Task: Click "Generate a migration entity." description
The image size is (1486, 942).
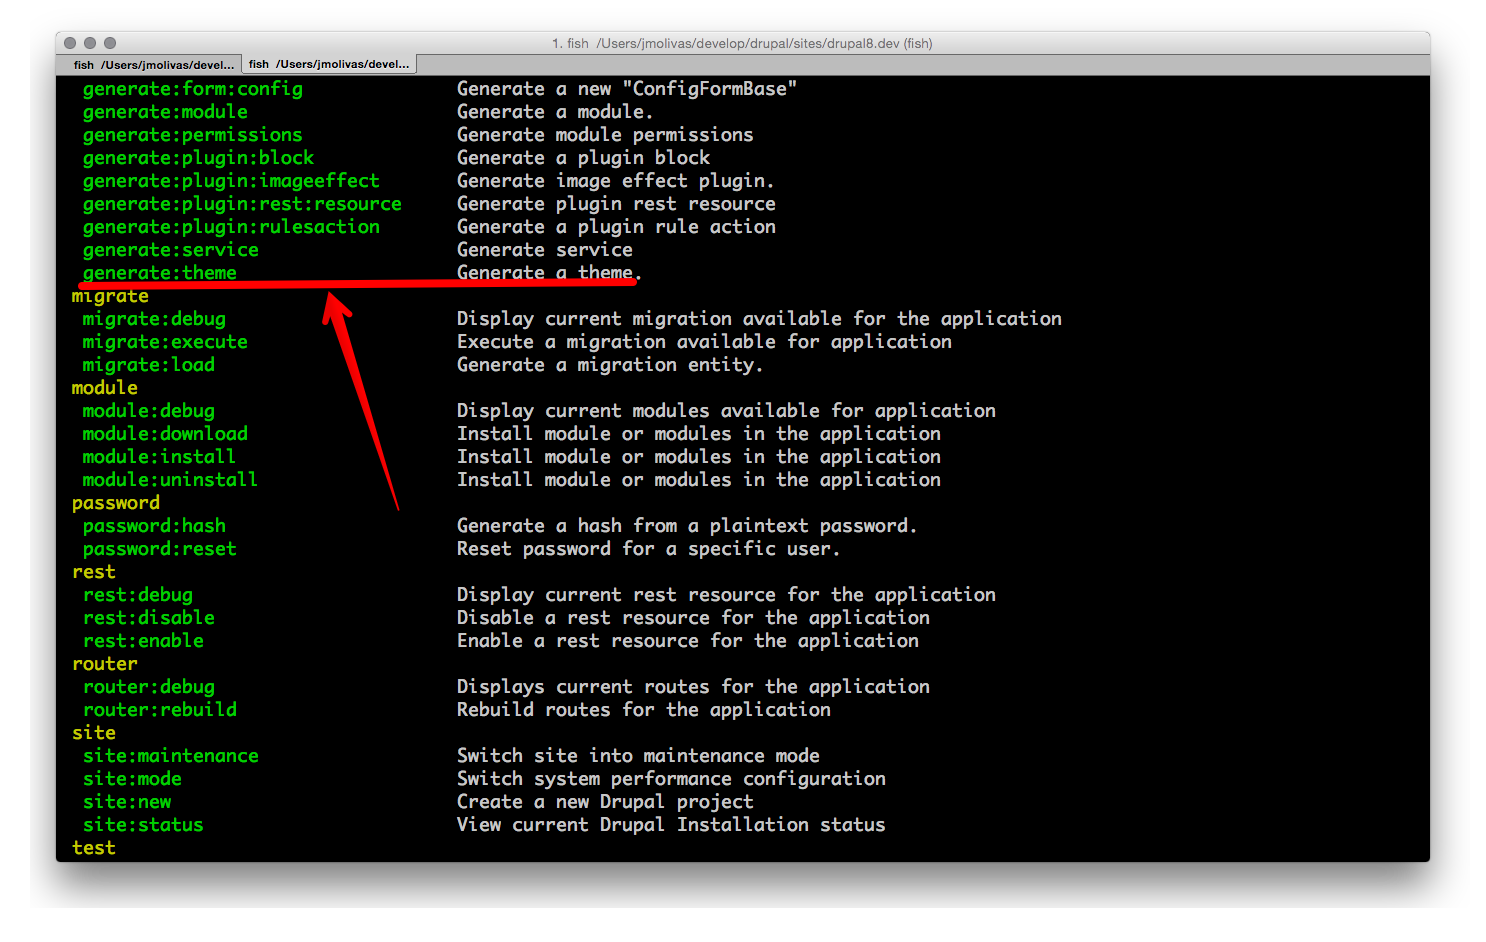Action: click(610, 365)
